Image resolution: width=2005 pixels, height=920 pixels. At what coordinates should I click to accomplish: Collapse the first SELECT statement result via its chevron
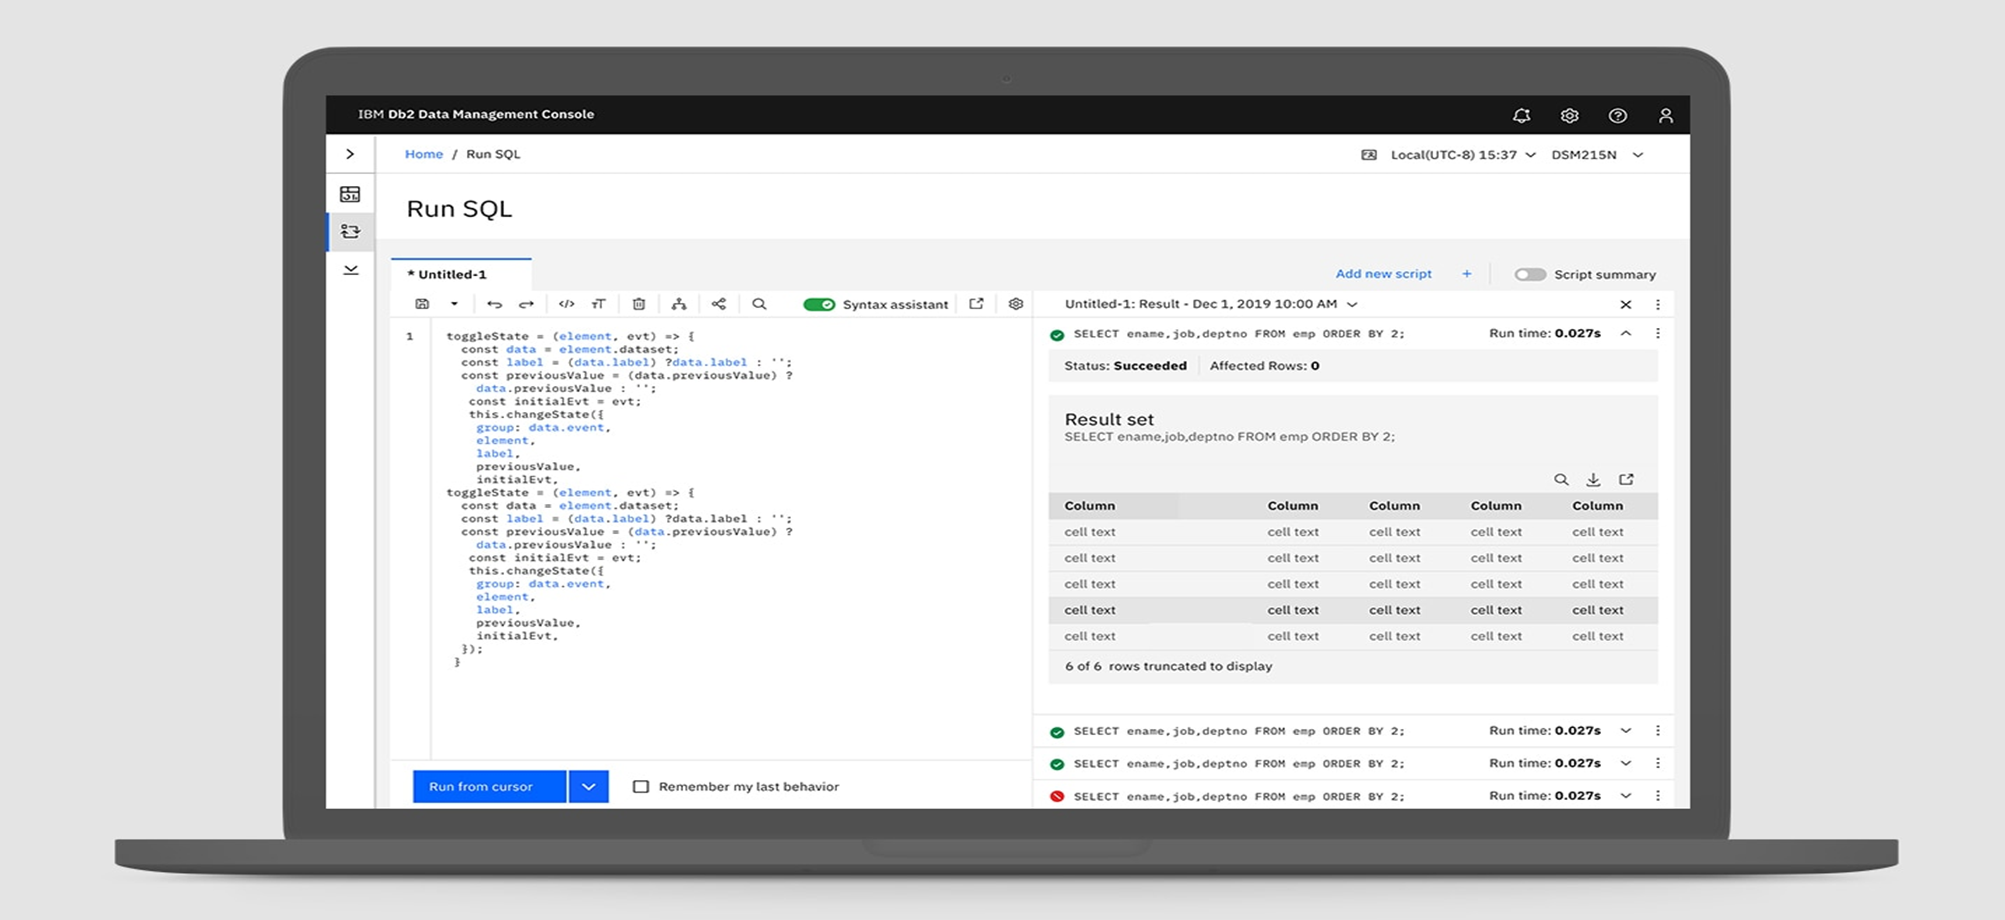(x=1629, y=333)
